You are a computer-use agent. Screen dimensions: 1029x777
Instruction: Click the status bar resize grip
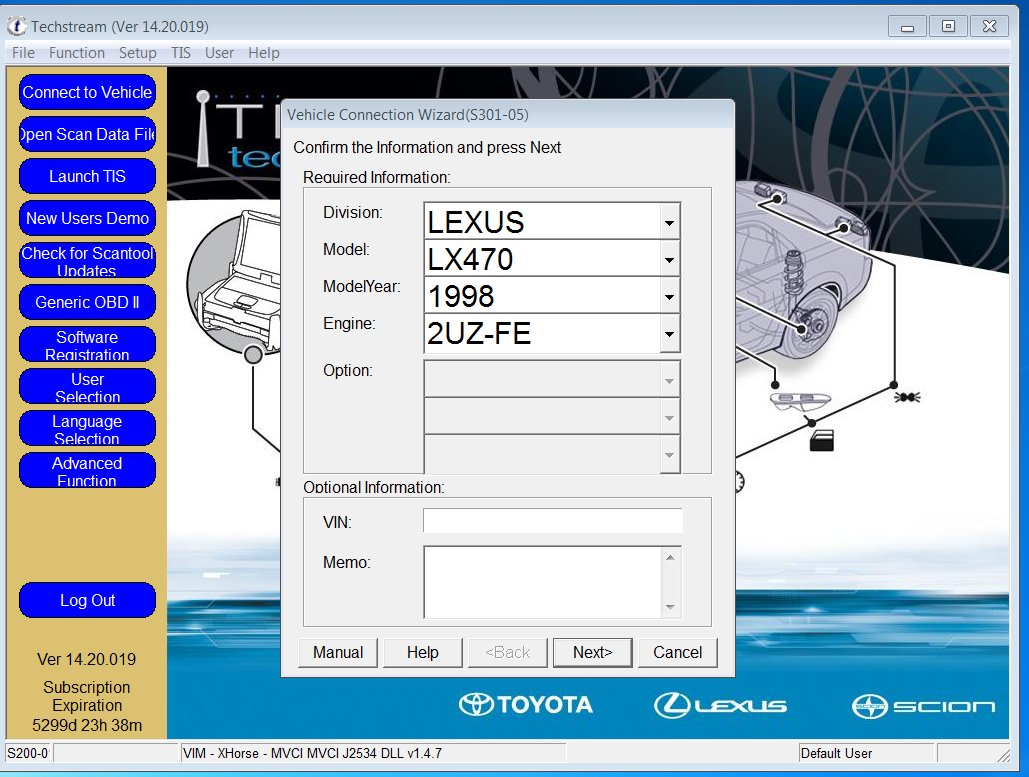point(1003,755)
